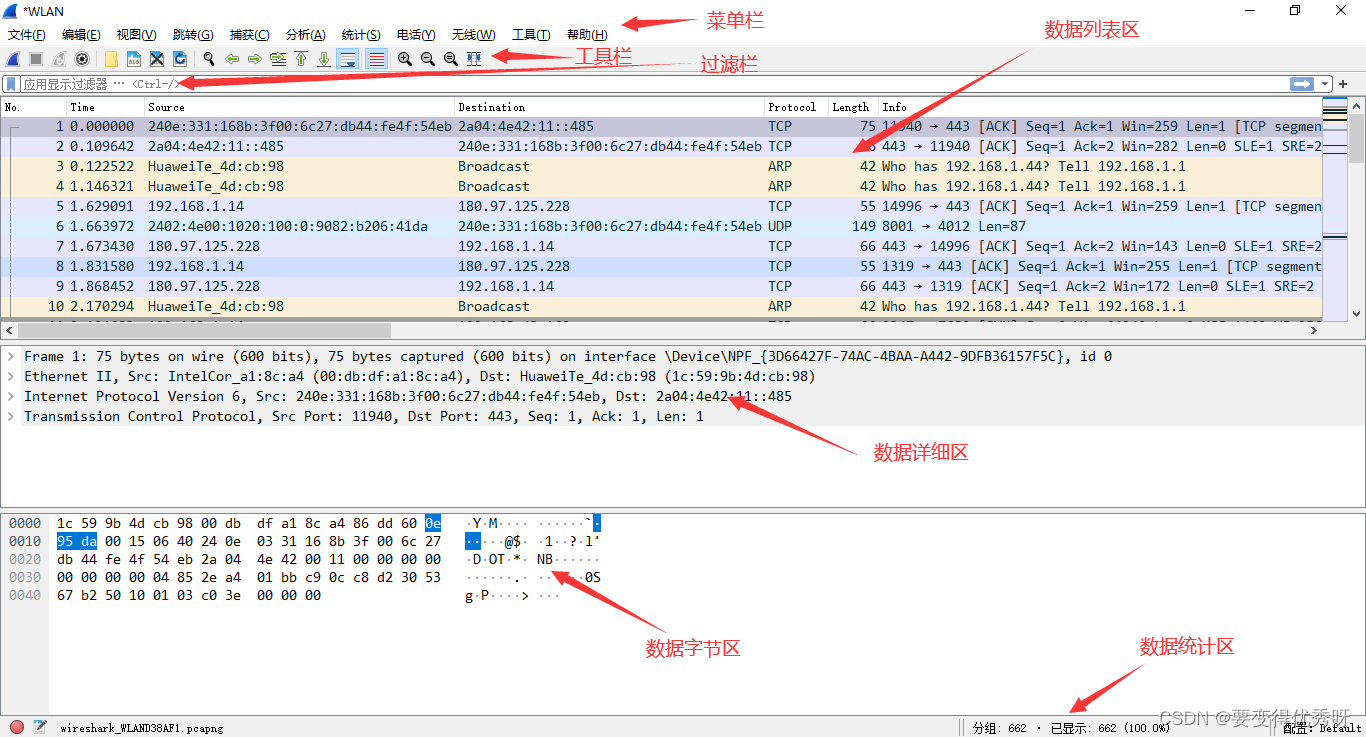Open the 统计(S) menu
The image size is (1366, 737).
point(361,35)
